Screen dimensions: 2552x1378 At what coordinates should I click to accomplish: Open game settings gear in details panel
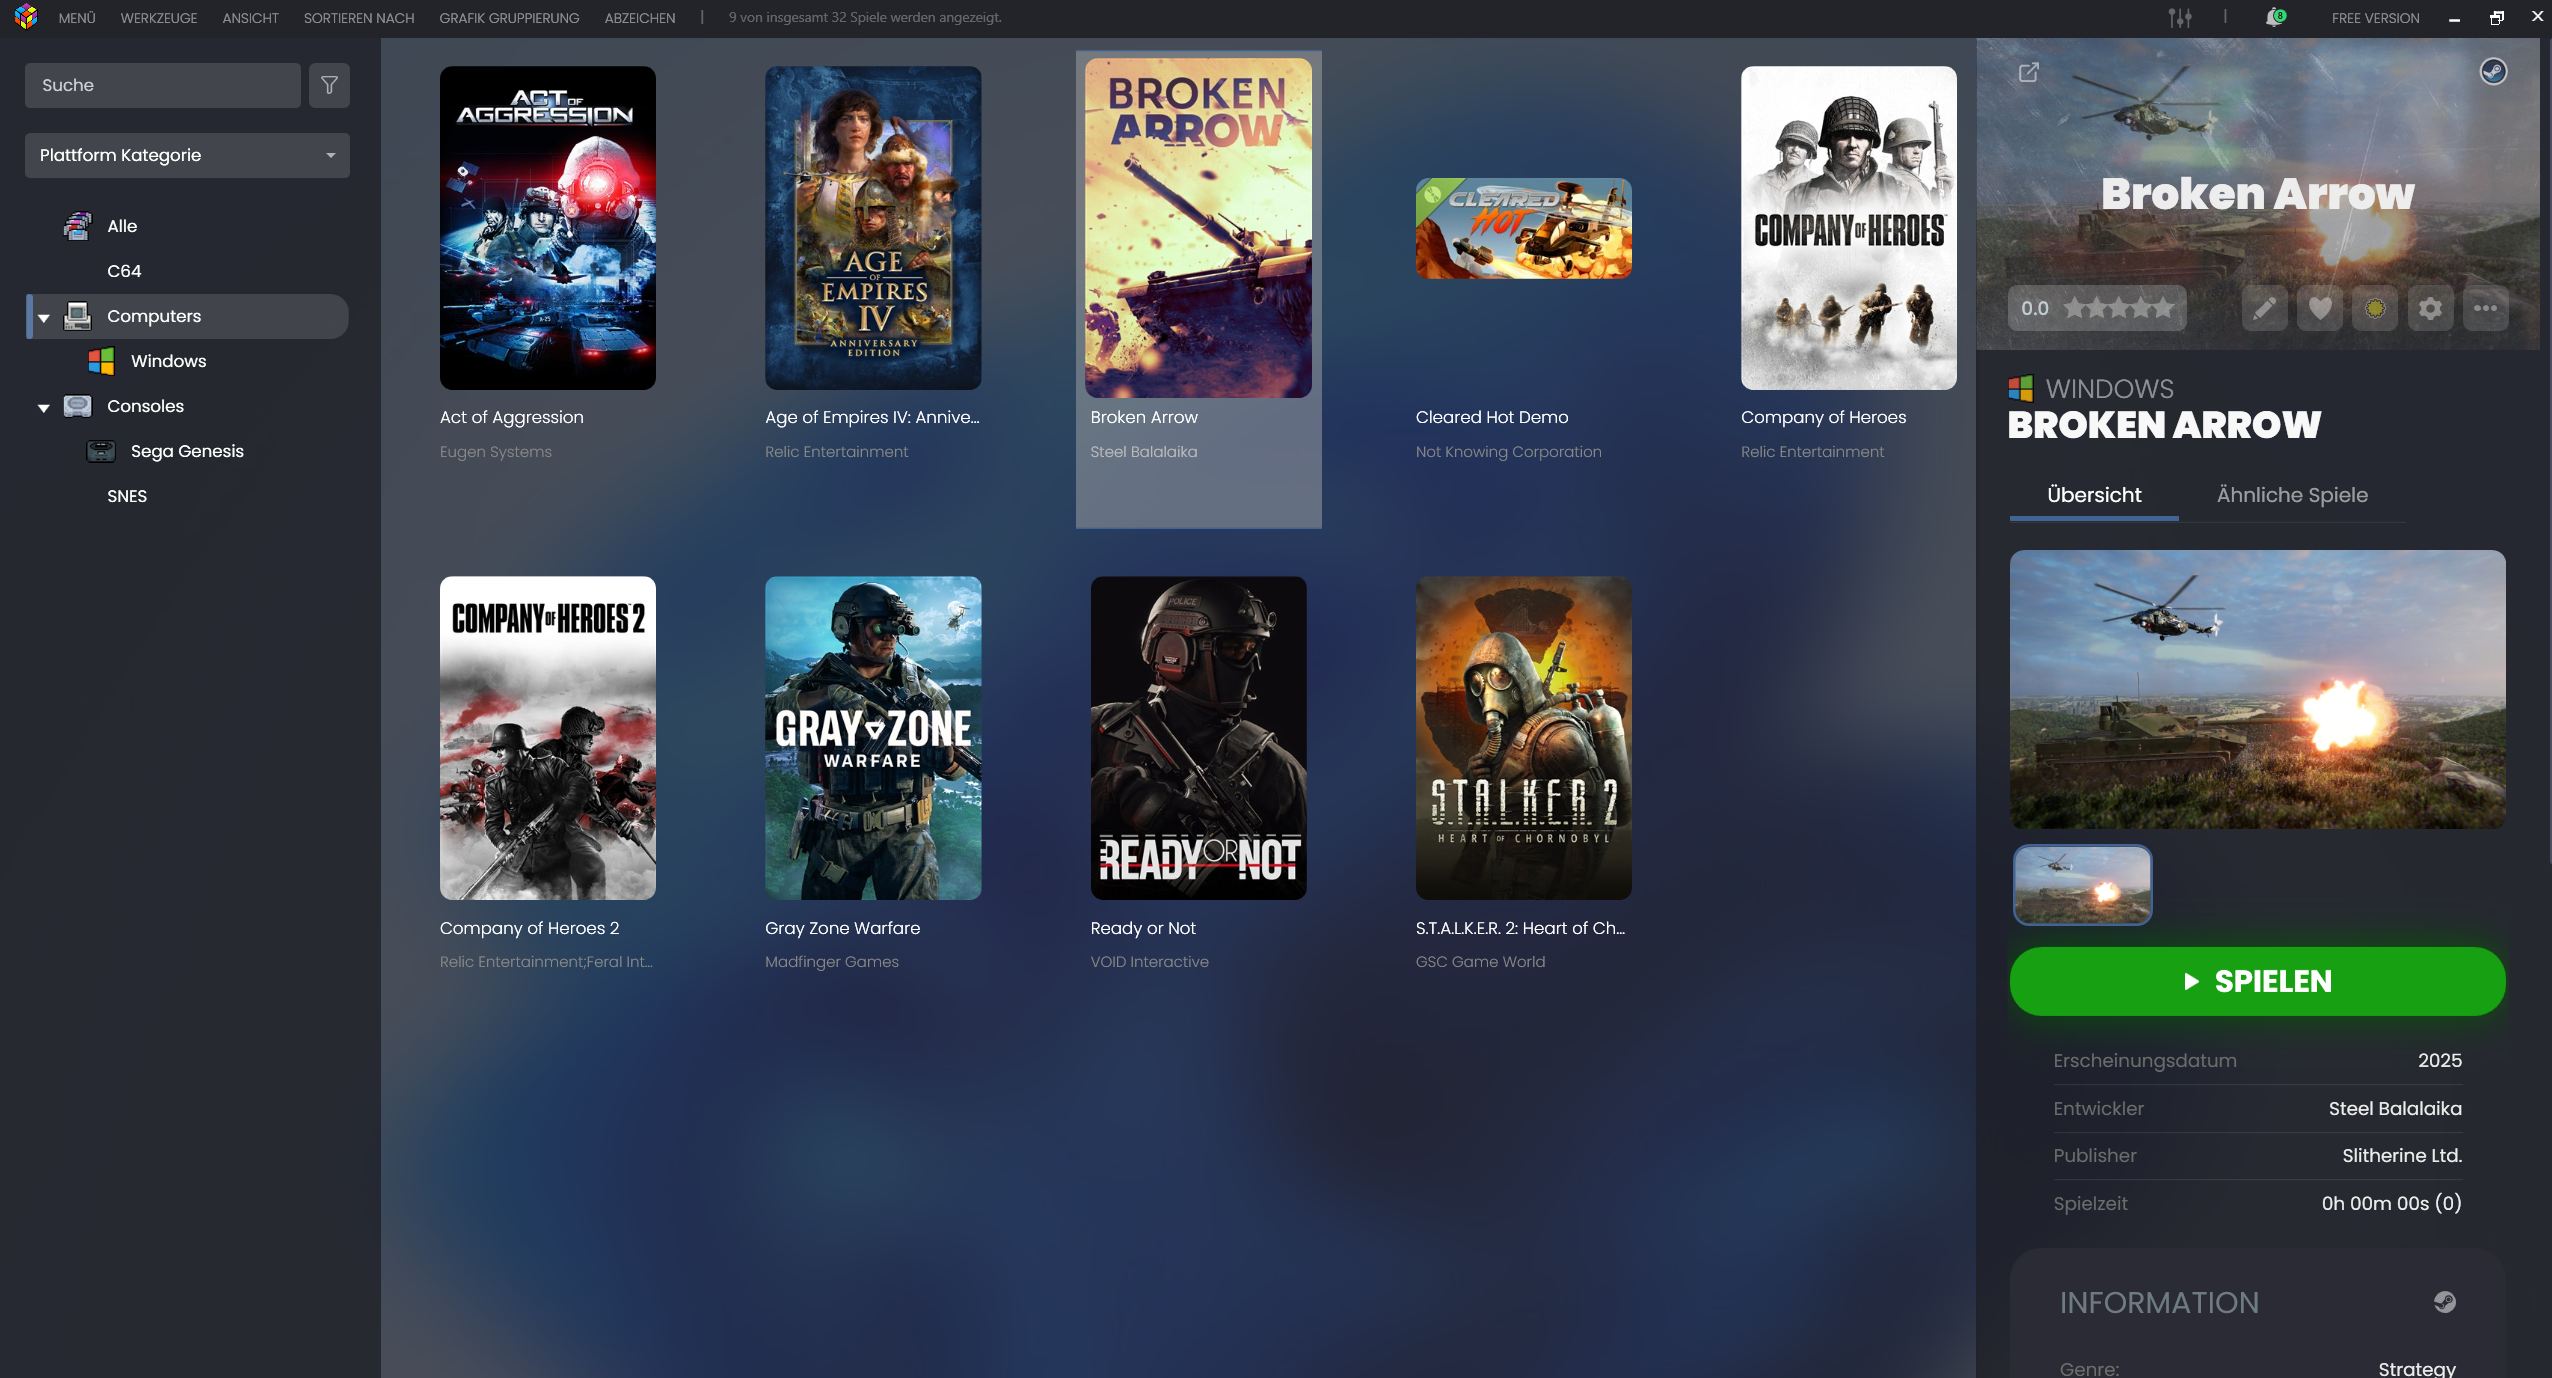click(x=2430, y=308)
